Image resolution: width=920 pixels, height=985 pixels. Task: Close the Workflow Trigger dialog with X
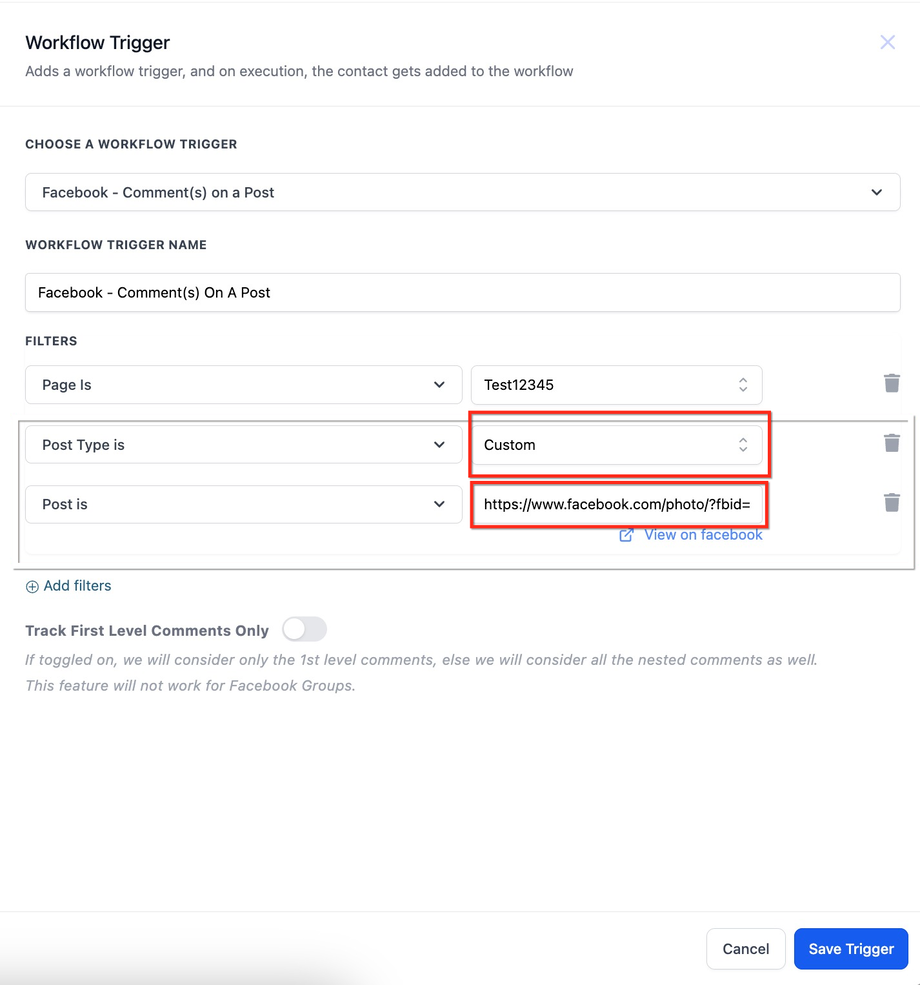[x=887, y=42]
